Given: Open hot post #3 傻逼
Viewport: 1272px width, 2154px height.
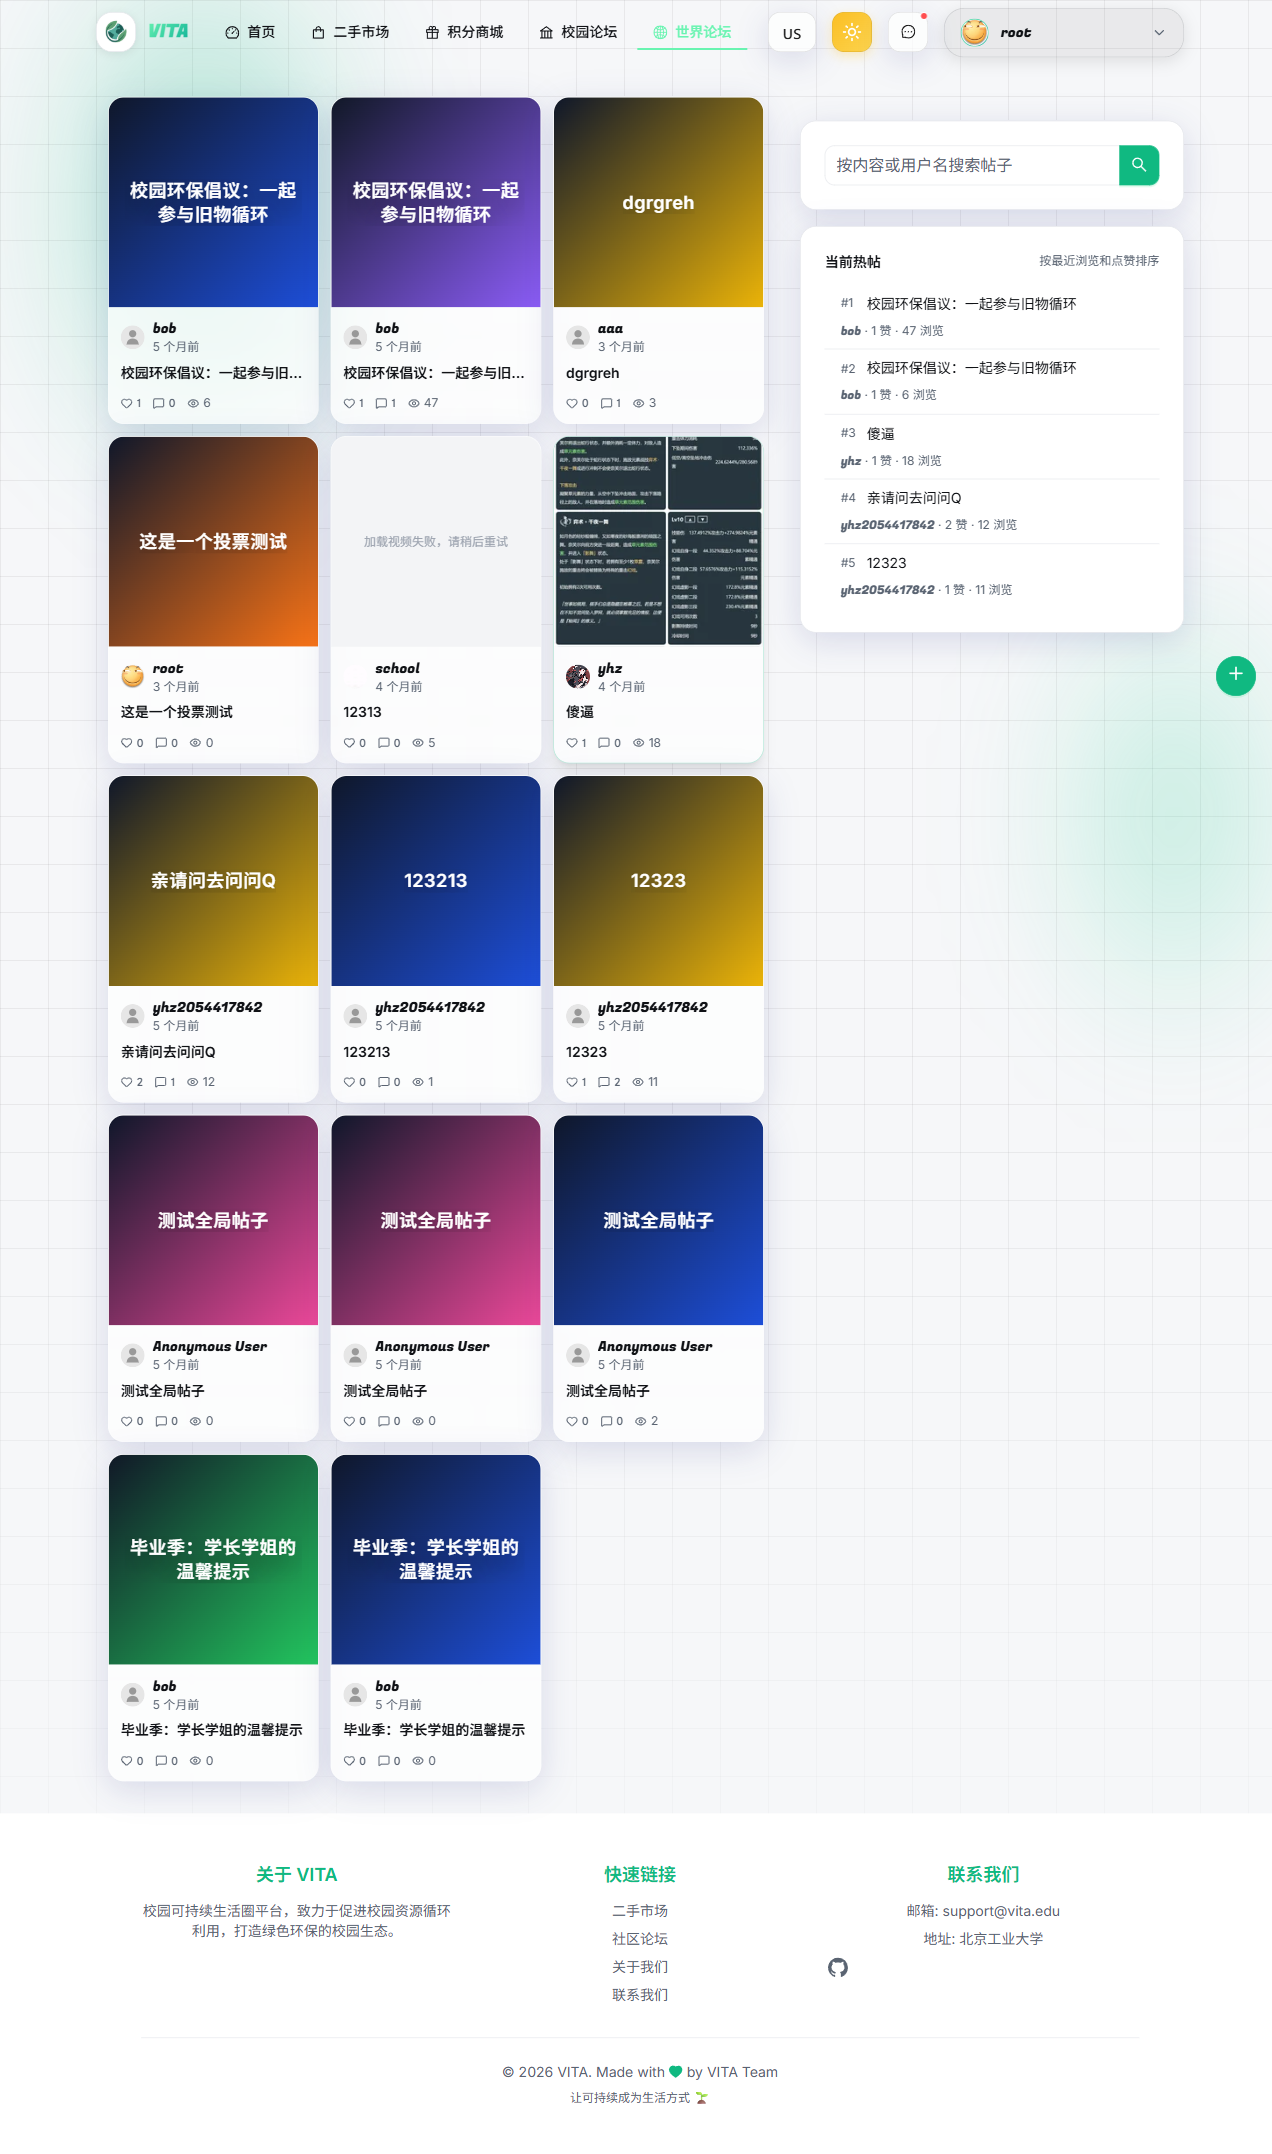Looking at the screenshot, I should point(992,446).
